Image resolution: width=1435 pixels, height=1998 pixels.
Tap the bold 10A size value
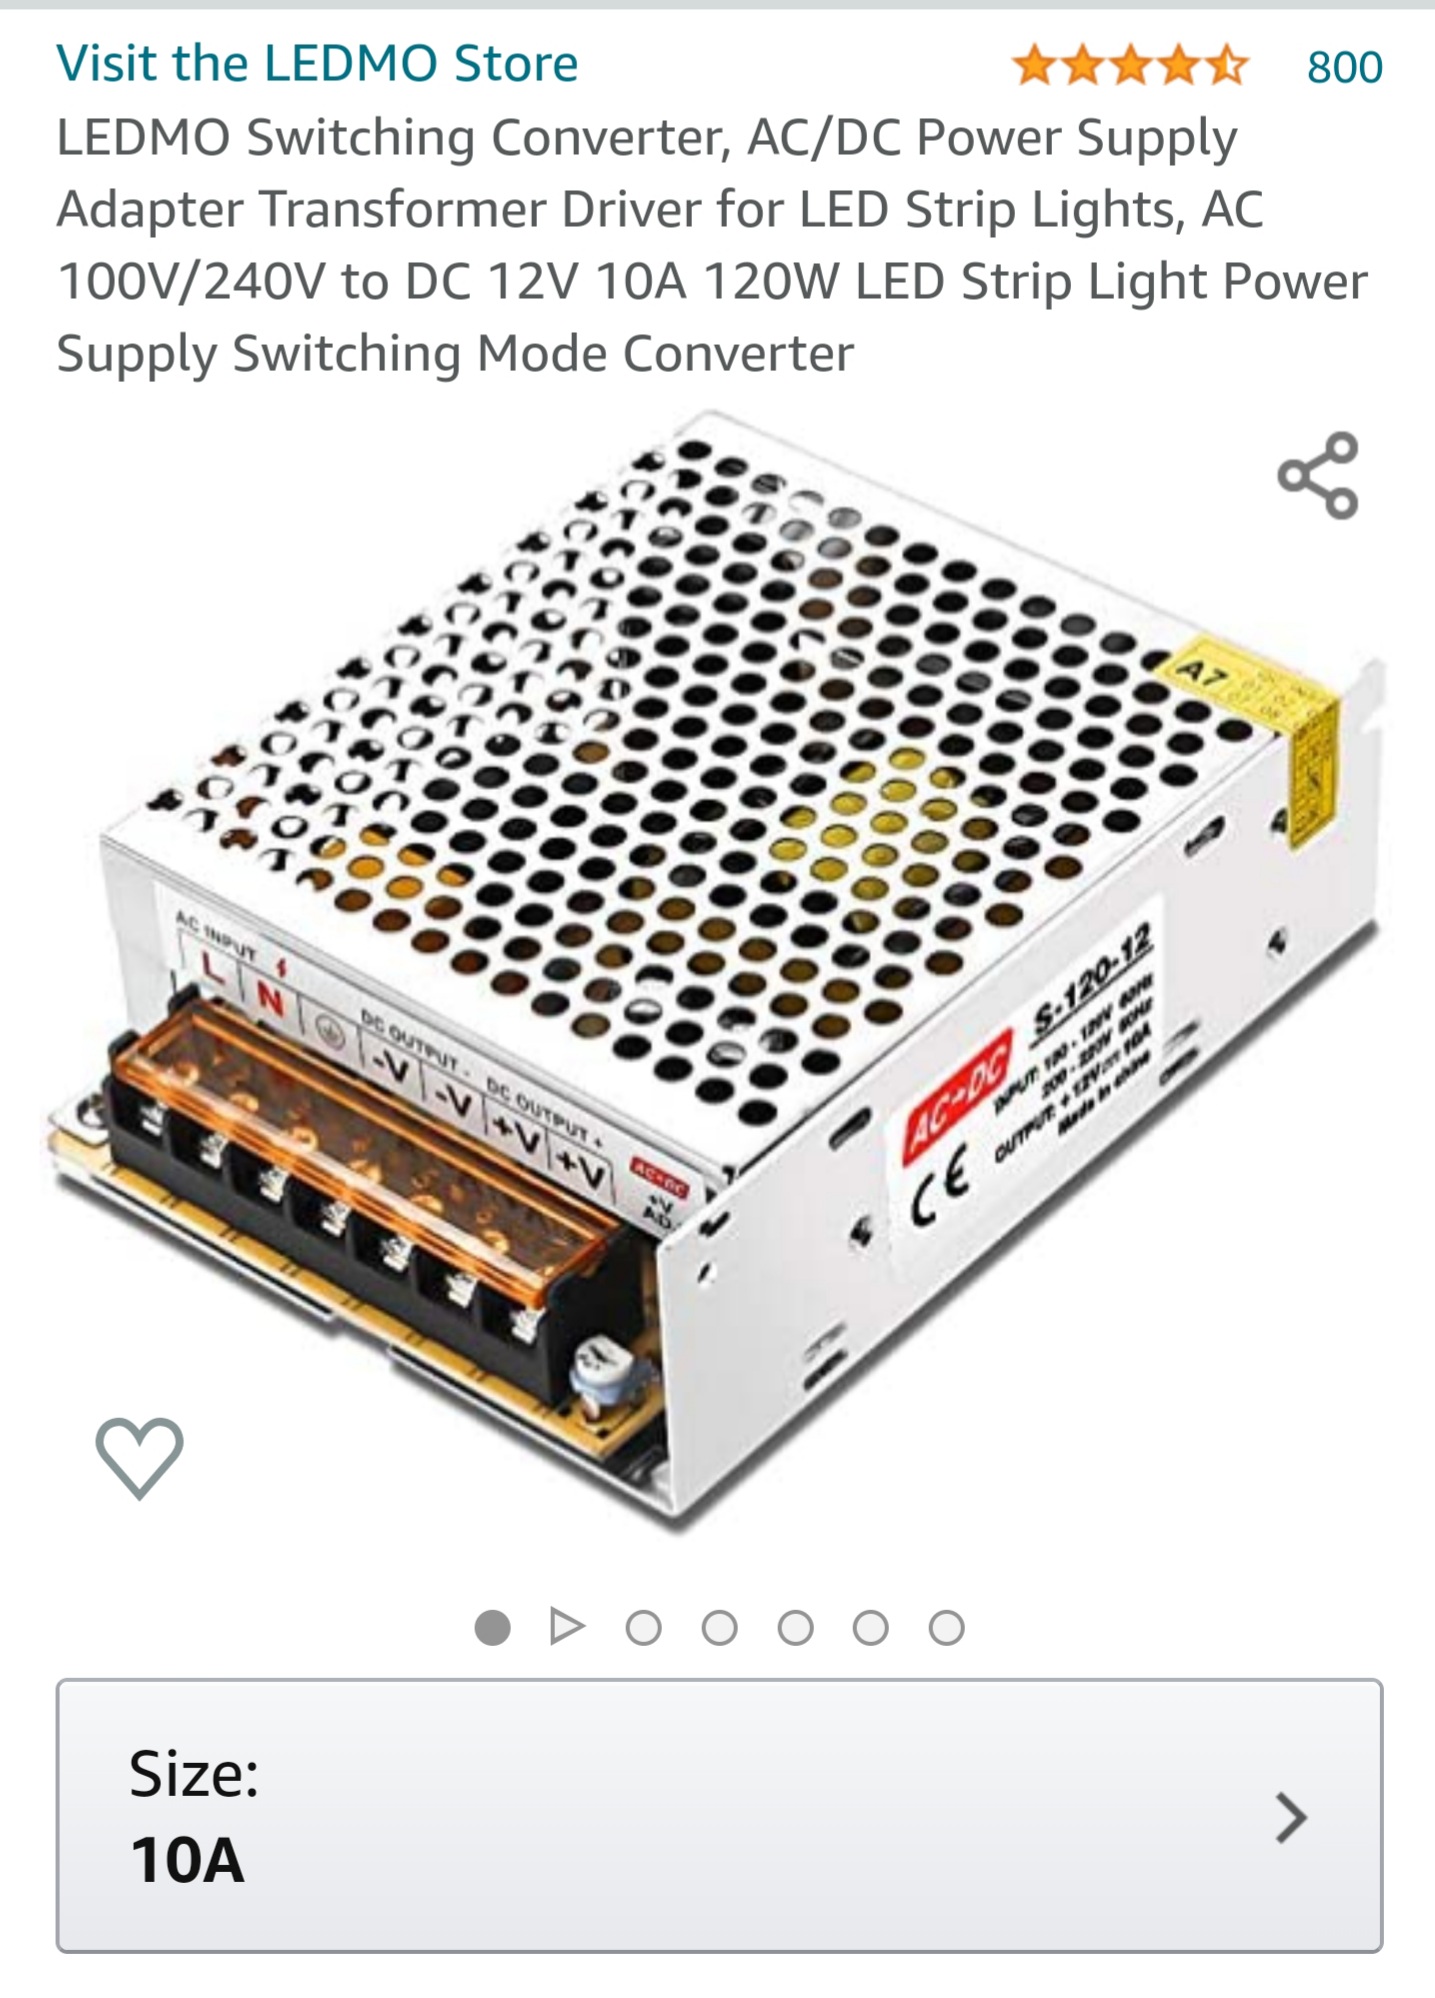(x=187, y=1860)
